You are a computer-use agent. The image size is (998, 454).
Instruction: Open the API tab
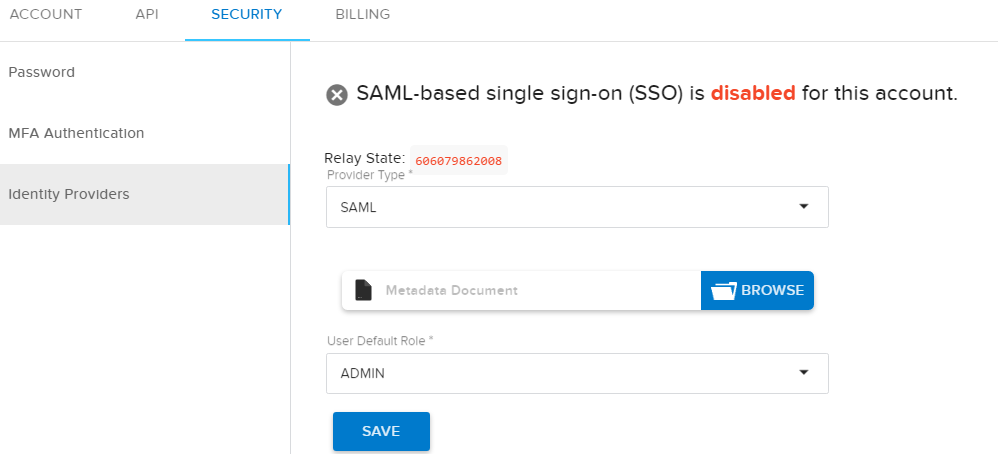(x=147, y=15)
